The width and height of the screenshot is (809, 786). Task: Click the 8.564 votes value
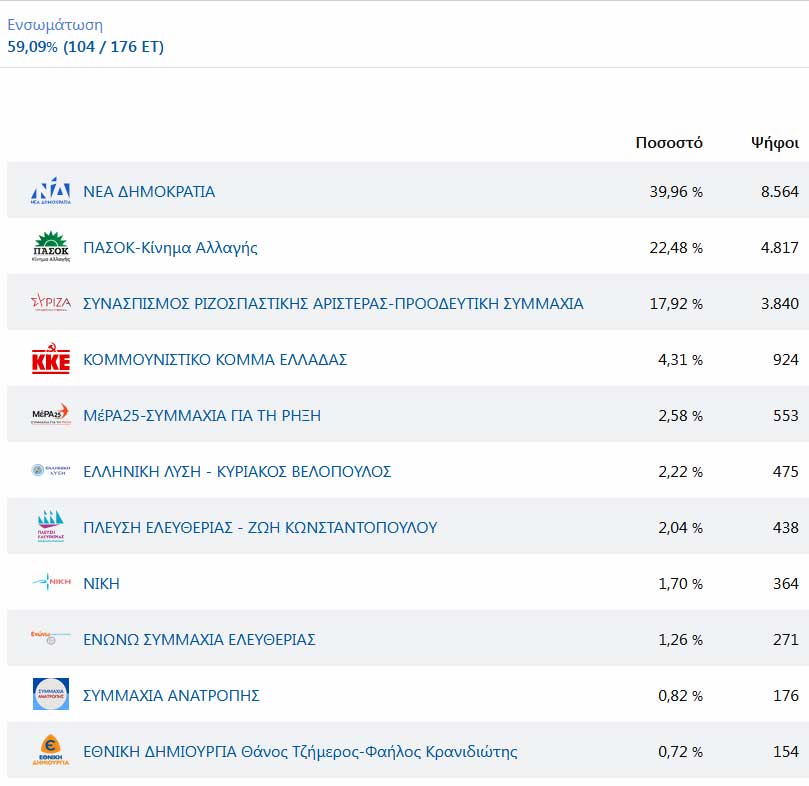pos(780,192)
